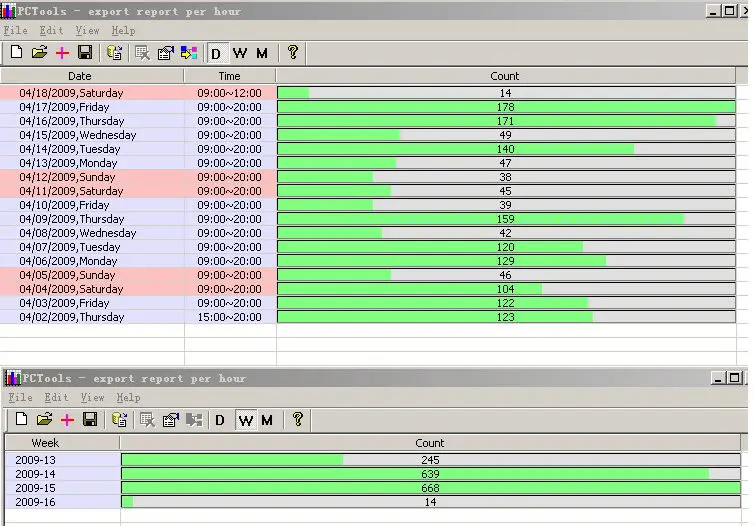Click the list filter icon in top window toolbar

(x=143, y=53)
